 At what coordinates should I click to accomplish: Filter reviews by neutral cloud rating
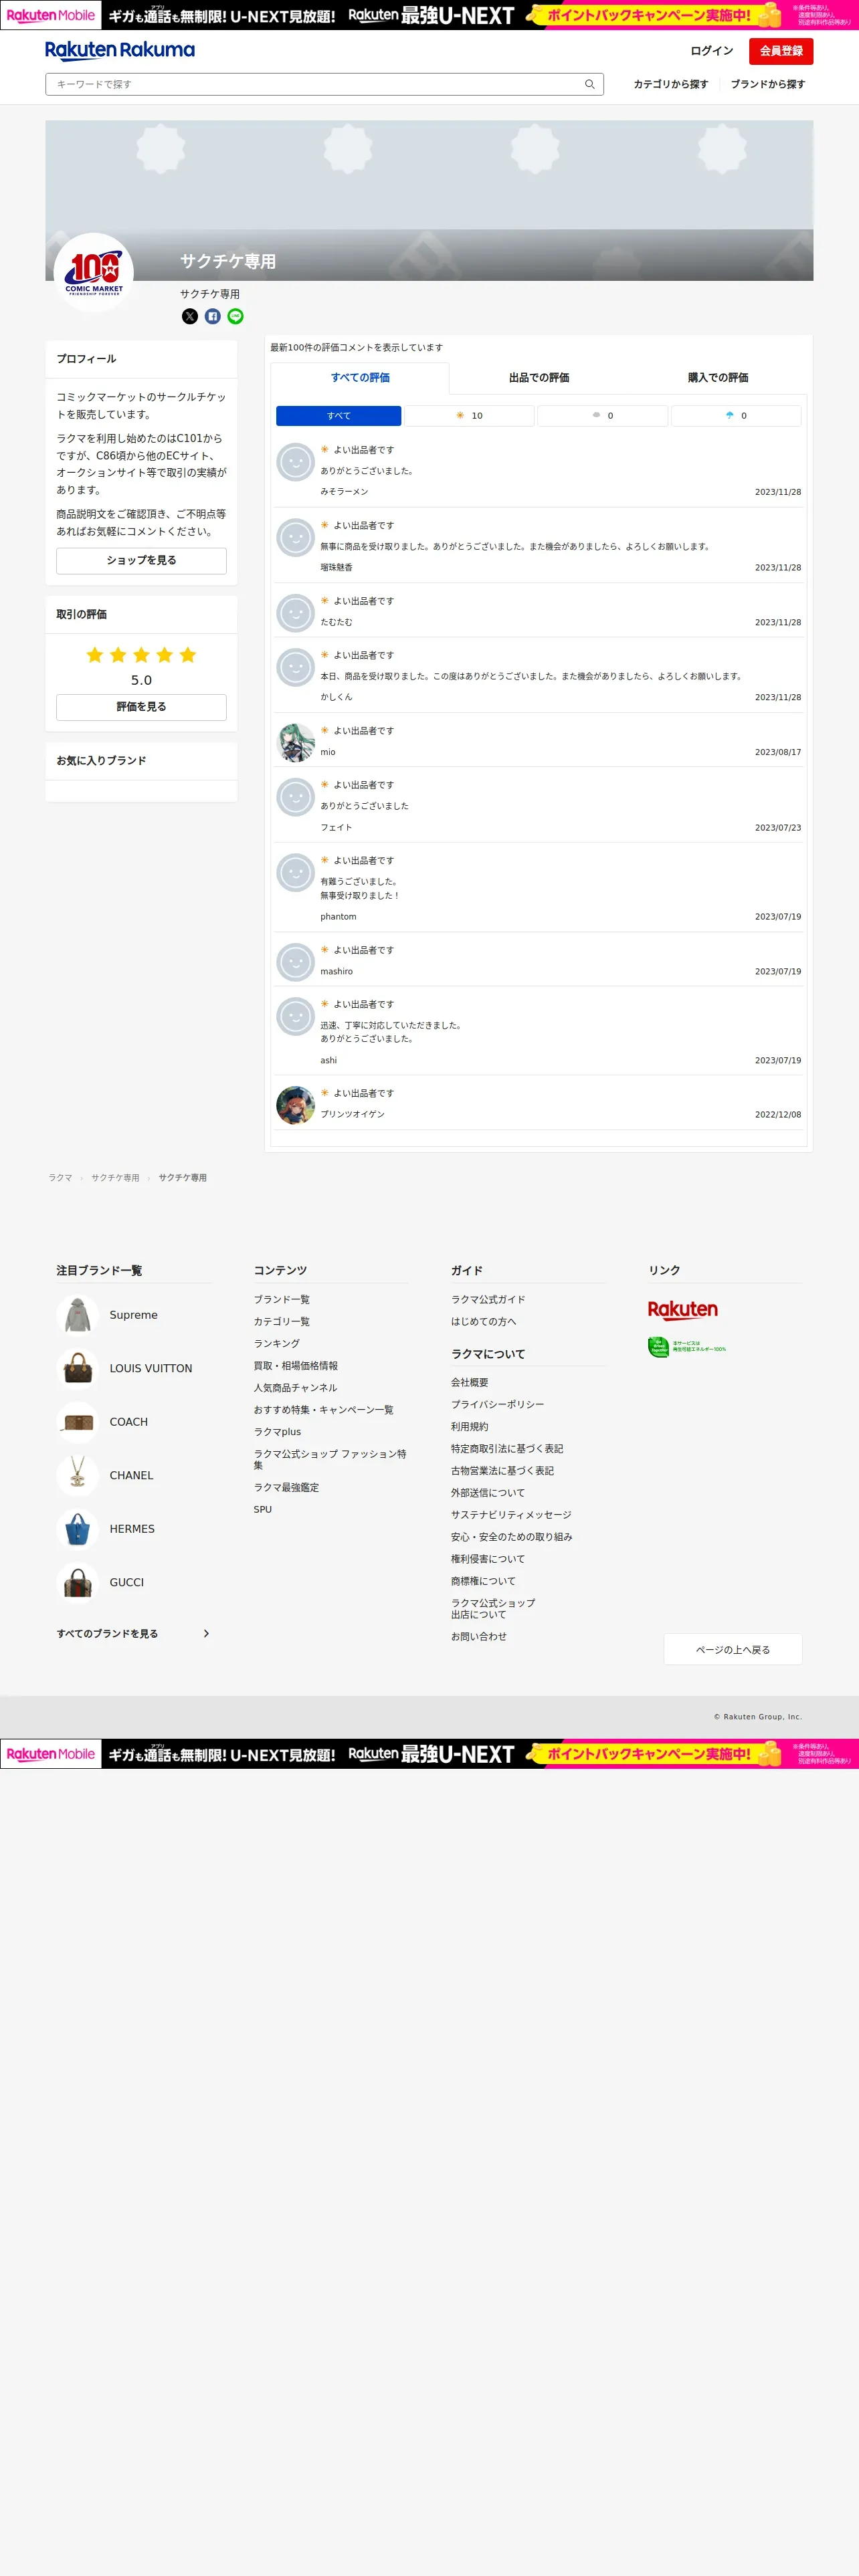(x=603, y=416)
